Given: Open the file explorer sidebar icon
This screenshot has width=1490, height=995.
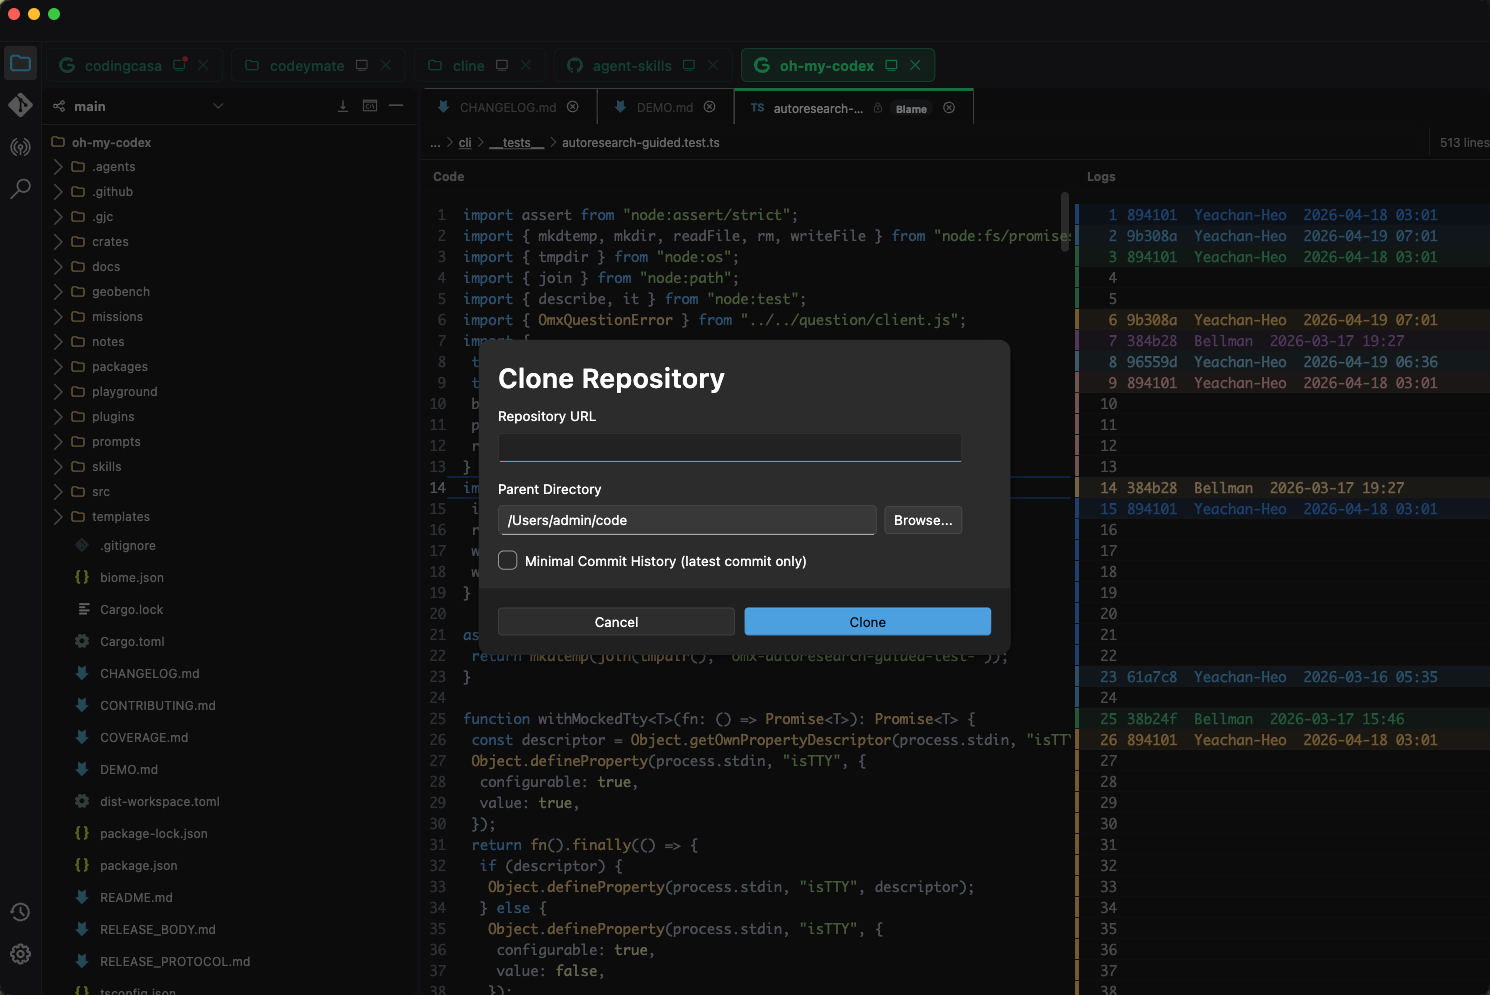Looking at the screenshot, I should (x=20, y=63).
